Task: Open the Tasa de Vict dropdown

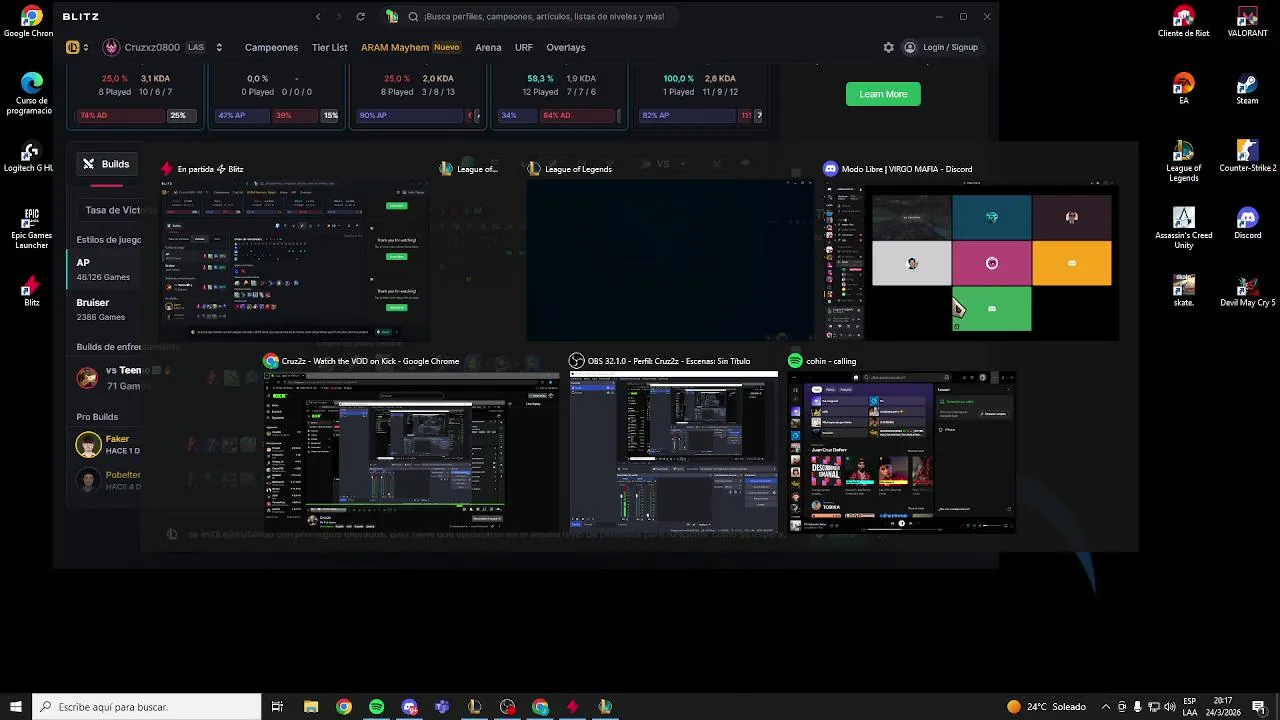Action: click(114, 210)
